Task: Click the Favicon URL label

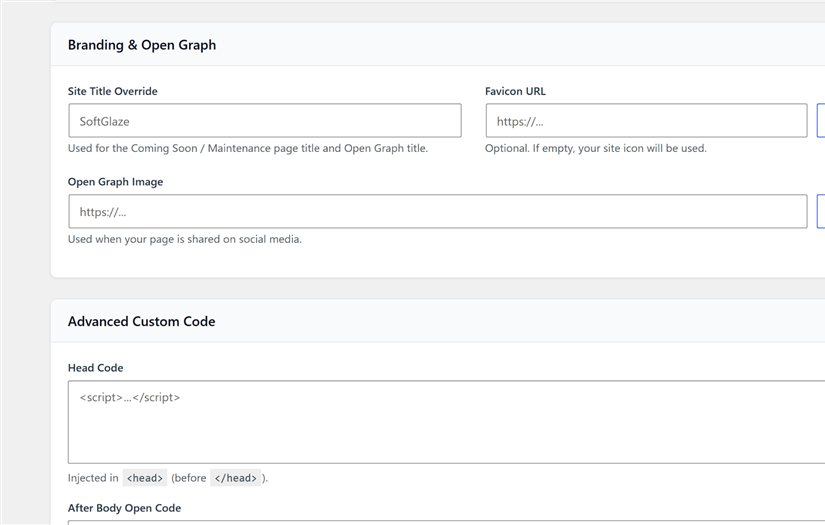Action: 515,92
